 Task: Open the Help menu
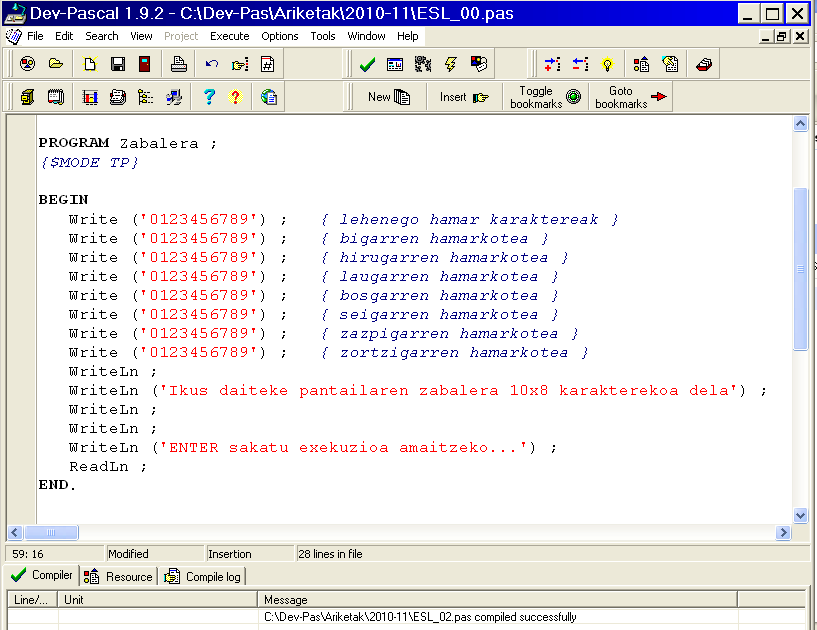point(407,36)
